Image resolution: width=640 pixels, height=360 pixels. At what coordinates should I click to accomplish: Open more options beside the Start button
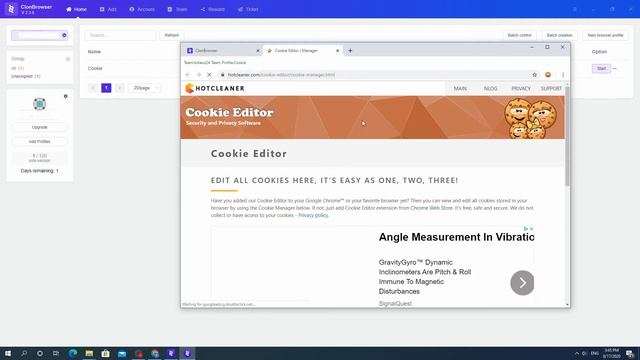(615, 69)
